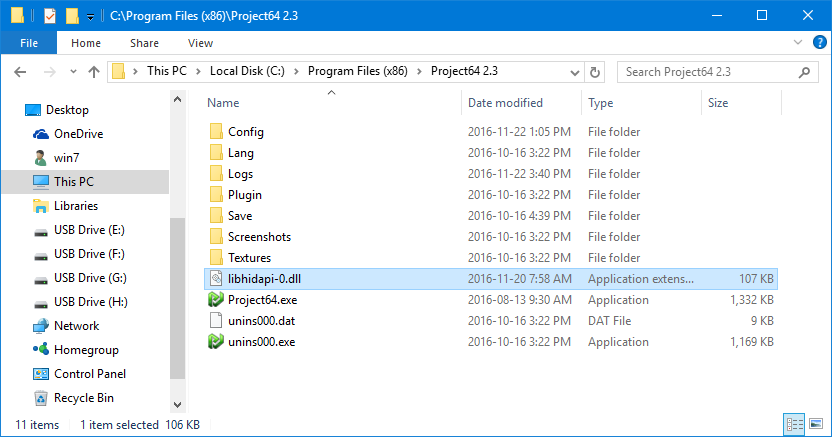The image size is (832, 437).
Task: Click the navigation pane scroll up arrow
Action: [178, 99]
